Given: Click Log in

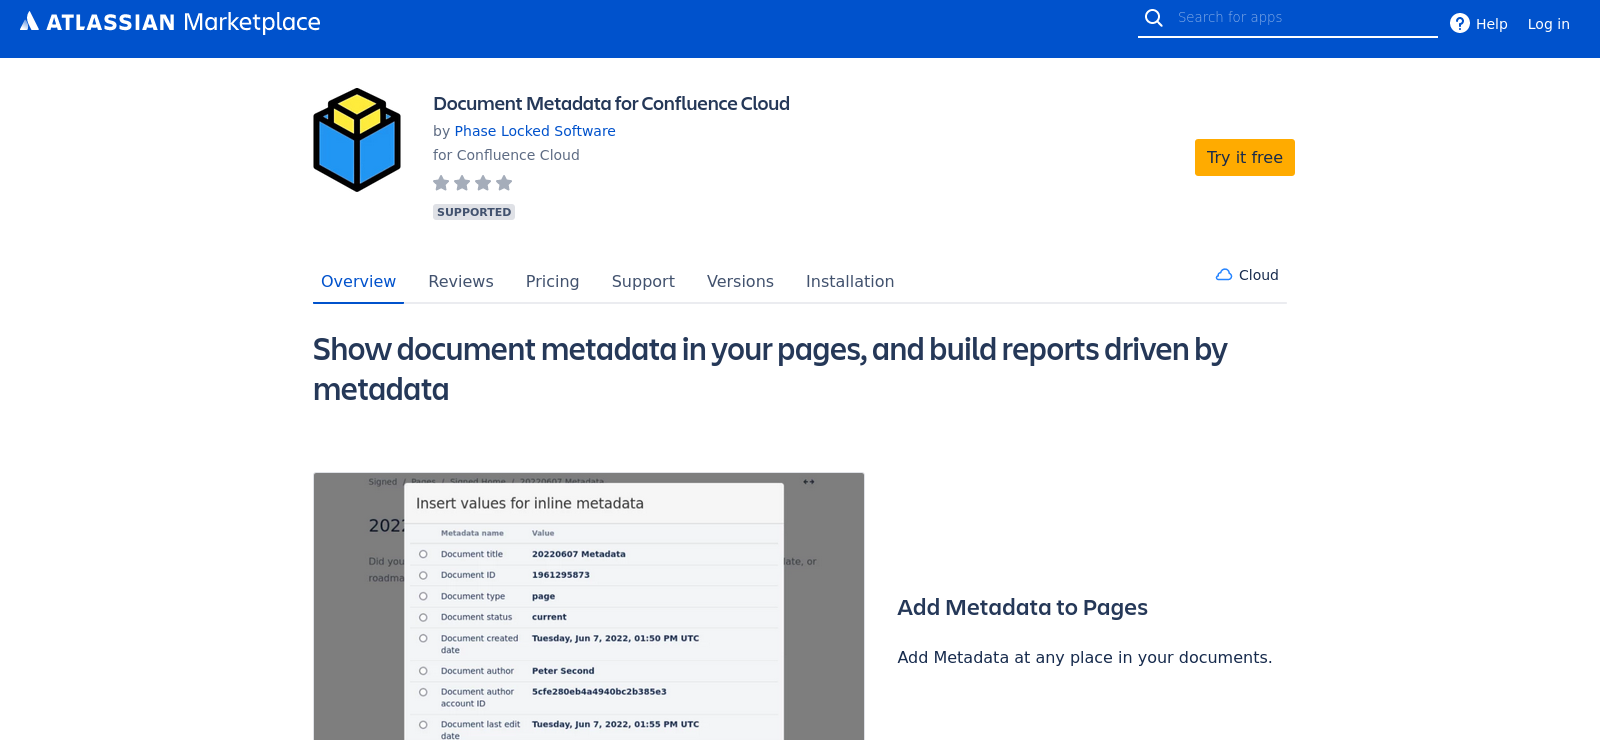Looking at the screenshot, I should click(x=1548, y=24).
